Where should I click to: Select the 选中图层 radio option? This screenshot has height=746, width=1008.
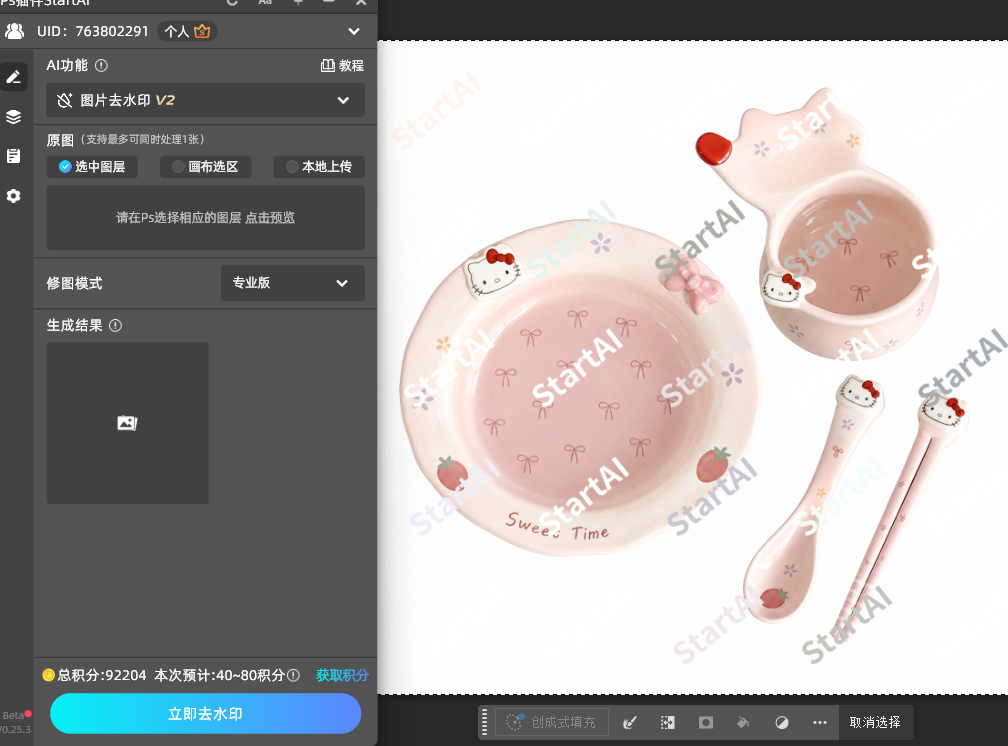pyautogui.click(x=93, y=167)
